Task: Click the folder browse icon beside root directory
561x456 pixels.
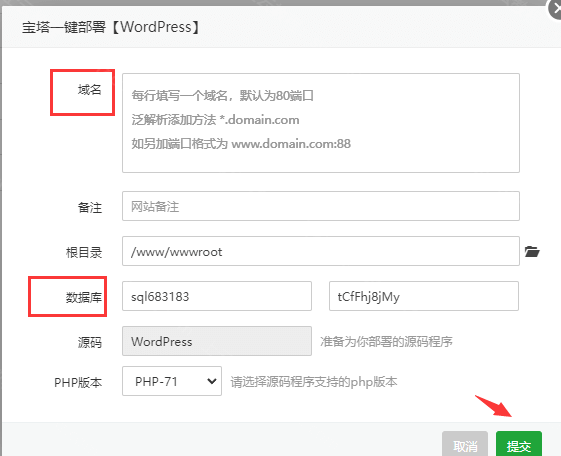Action: pyautogui.click(x=532, y=251)
